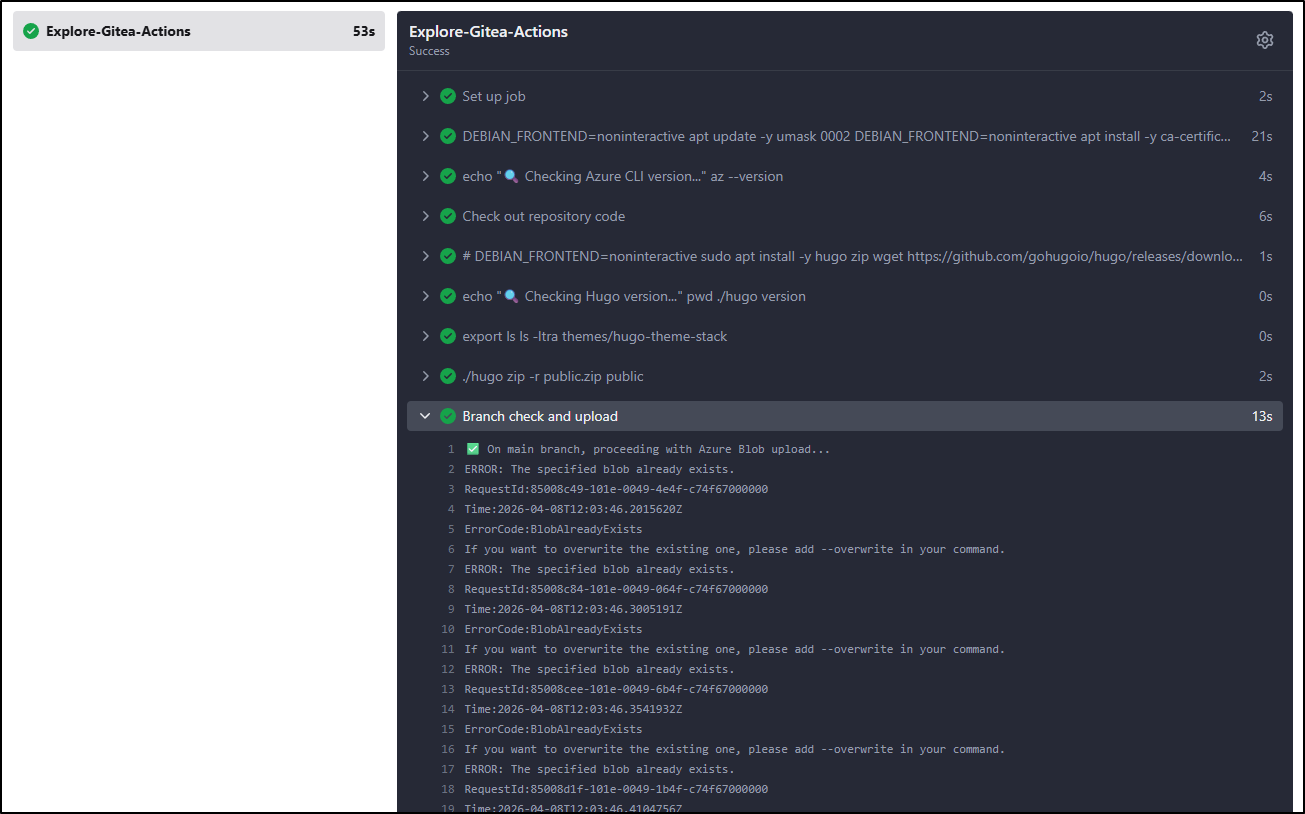This screenshot has width=1305, height=814.
Task: Click success status icon for Check out repository code
Action: tap(448, 216)
